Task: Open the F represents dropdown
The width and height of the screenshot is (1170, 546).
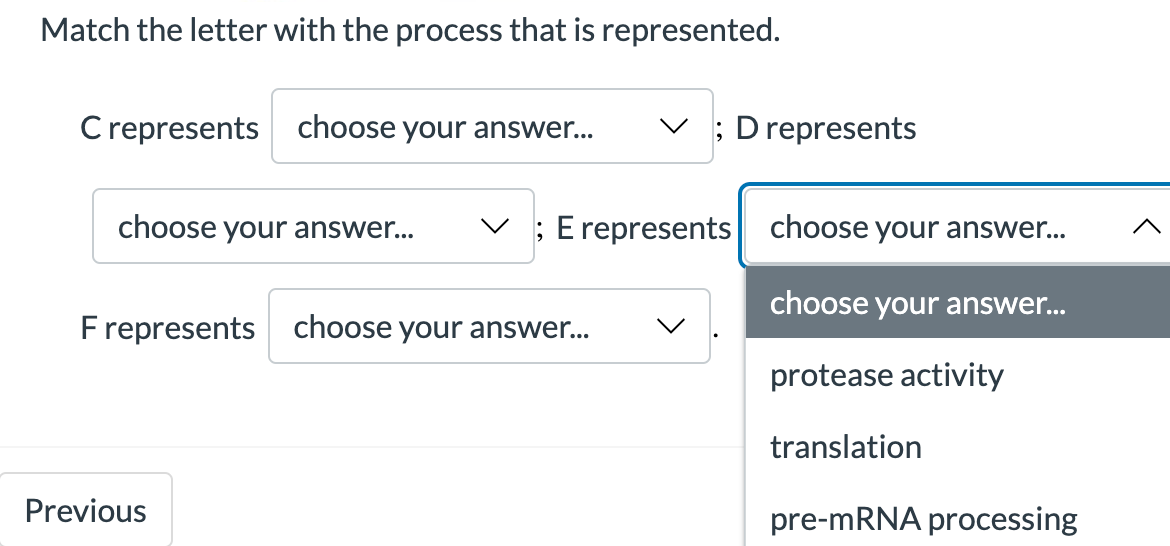Action: 488,327
